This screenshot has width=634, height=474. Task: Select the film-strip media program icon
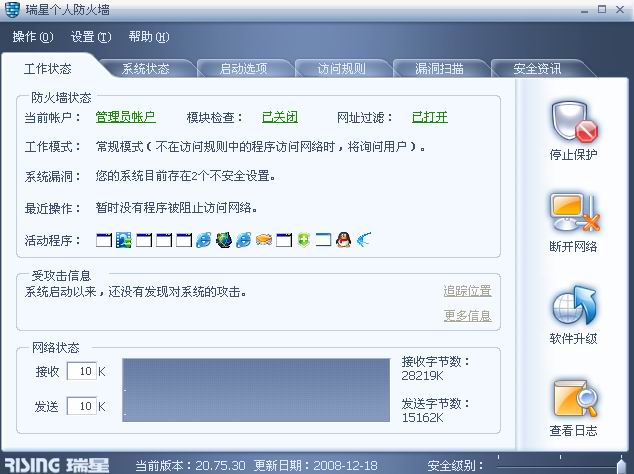click(124, 240)
